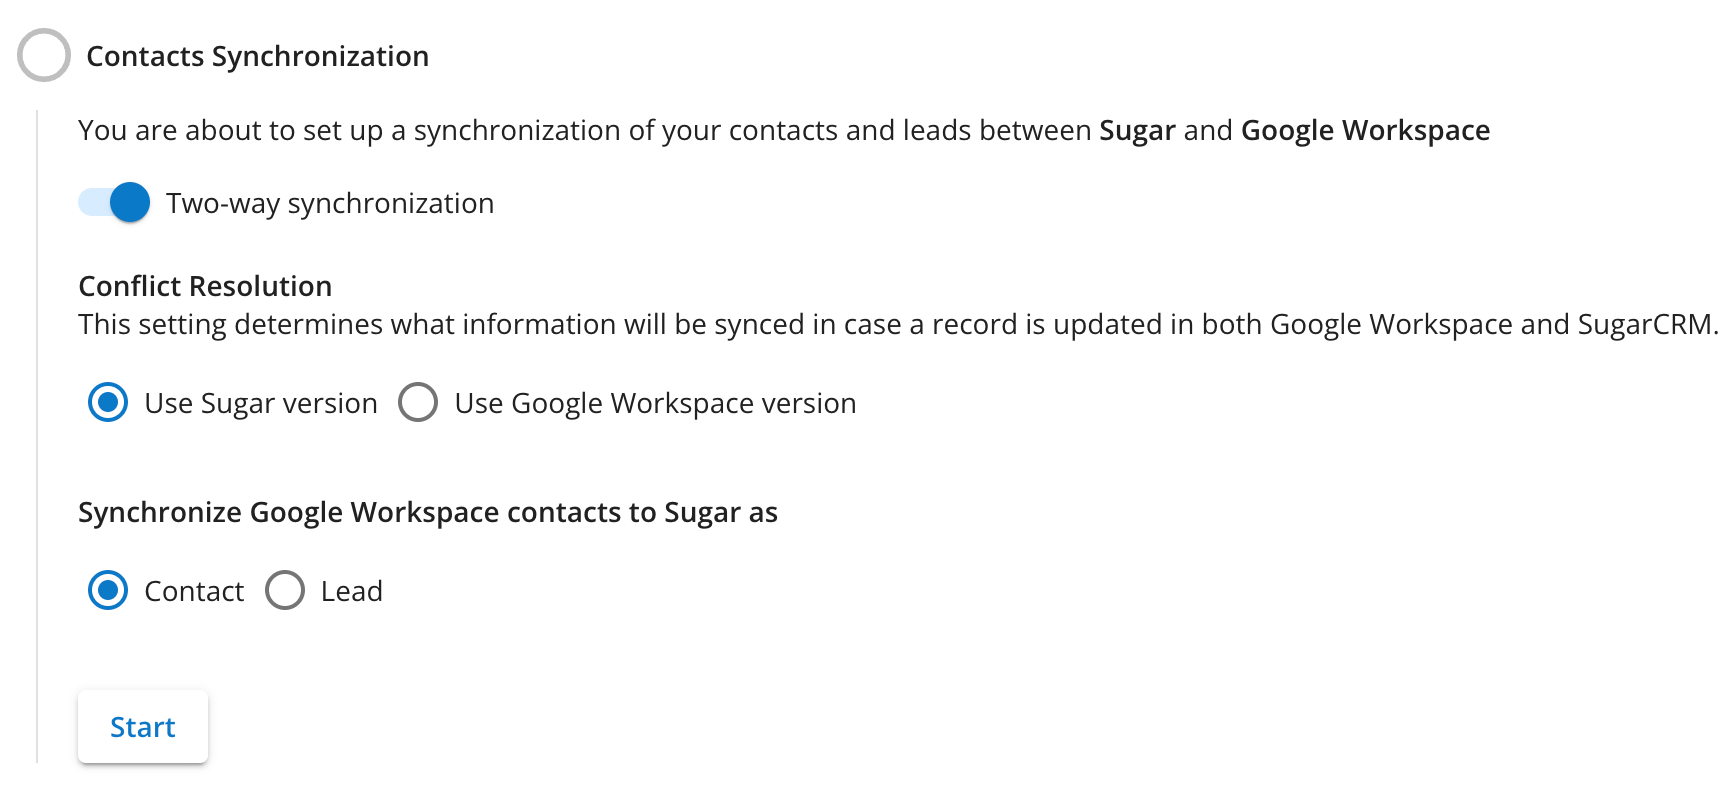Choose the Use Google Workspace version radio circle
1728x786 pixels.
point(418,403)
